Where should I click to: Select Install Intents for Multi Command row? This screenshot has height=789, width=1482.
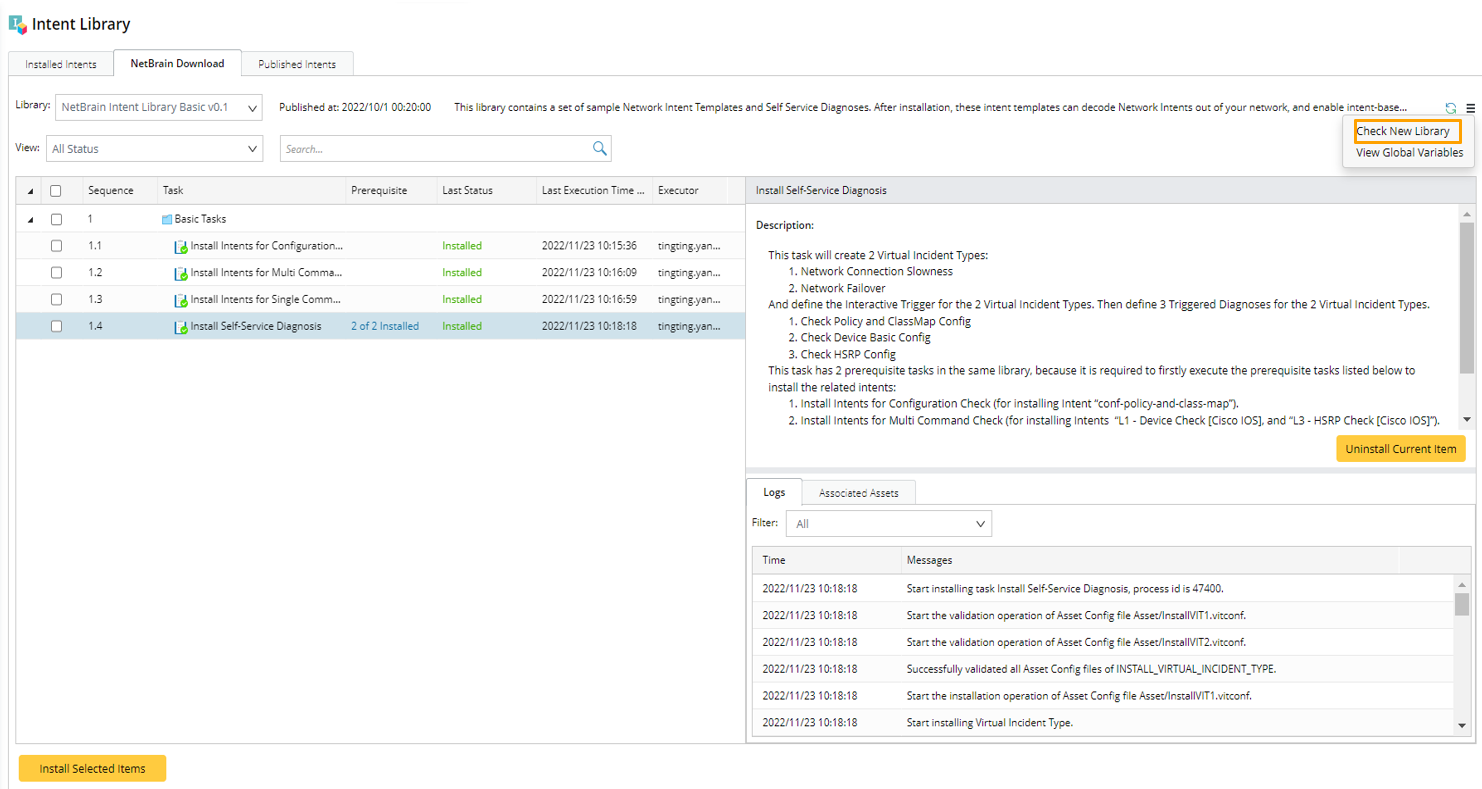(x=380, y=273)
